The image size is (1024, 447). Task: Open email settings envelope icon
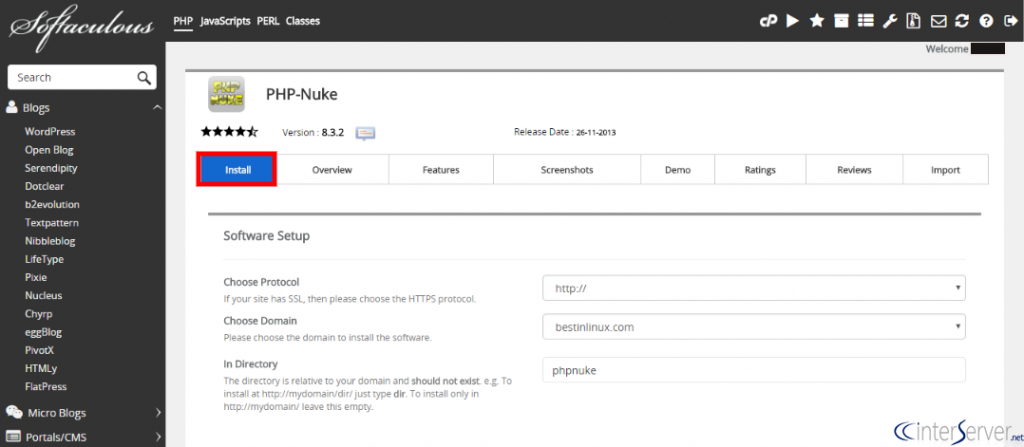[x=938, y=21]
